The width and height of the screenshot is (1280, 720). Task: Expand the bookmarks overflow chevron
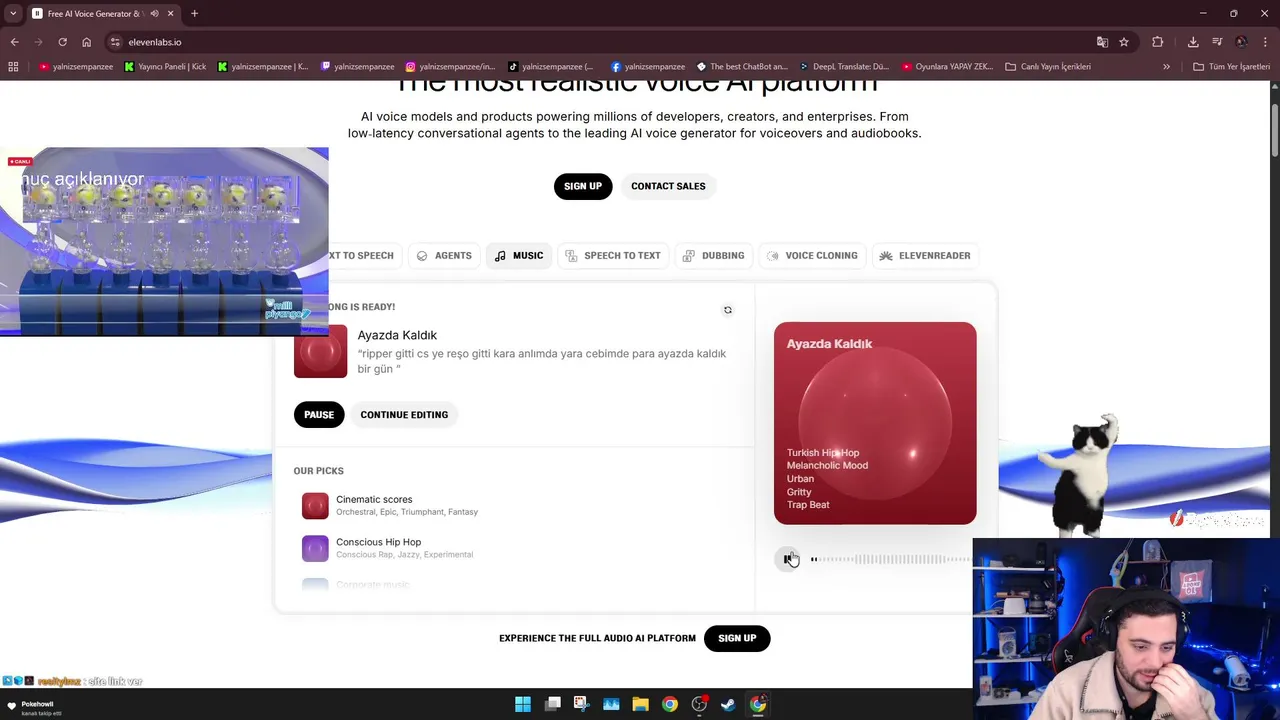1166,67
